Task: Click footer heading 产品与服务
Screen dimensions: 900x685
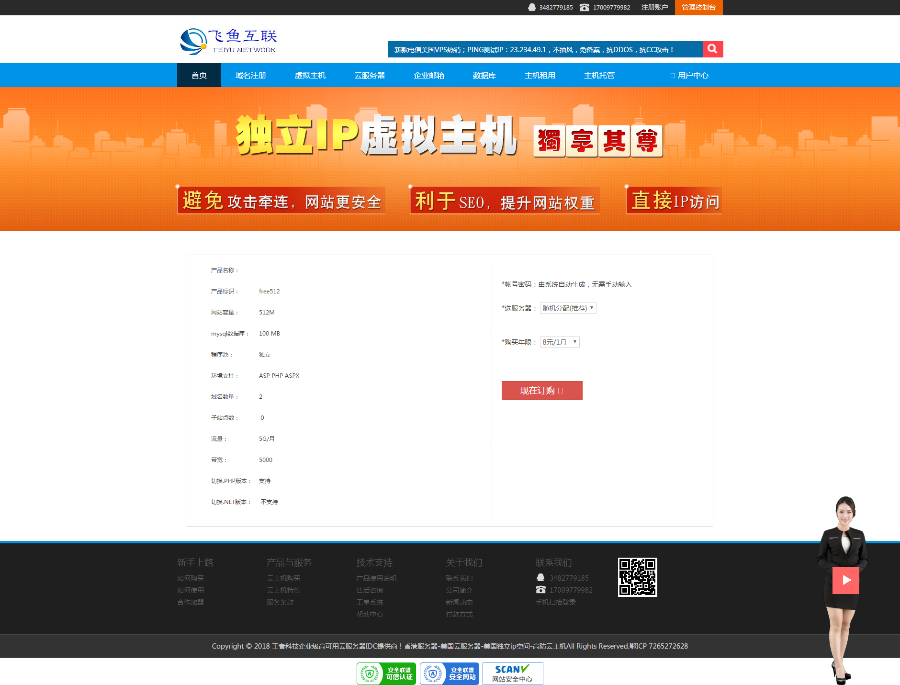Action: (x=289, y=562)
